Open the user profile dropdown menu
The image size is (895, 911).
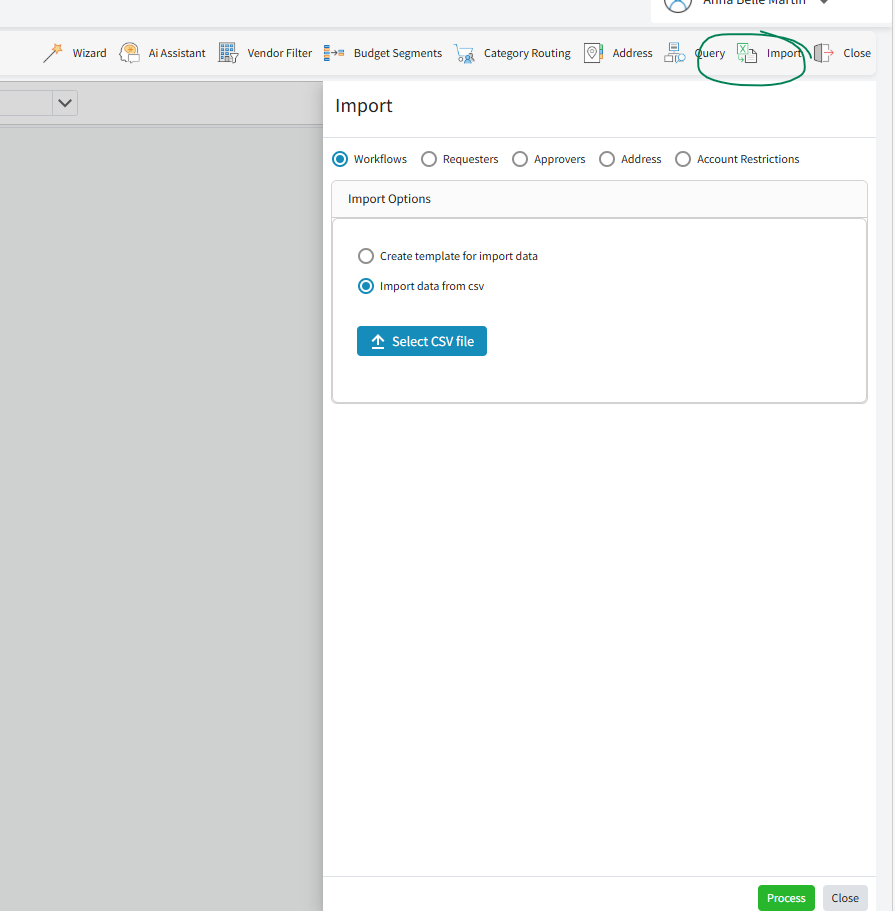[824, 3]
